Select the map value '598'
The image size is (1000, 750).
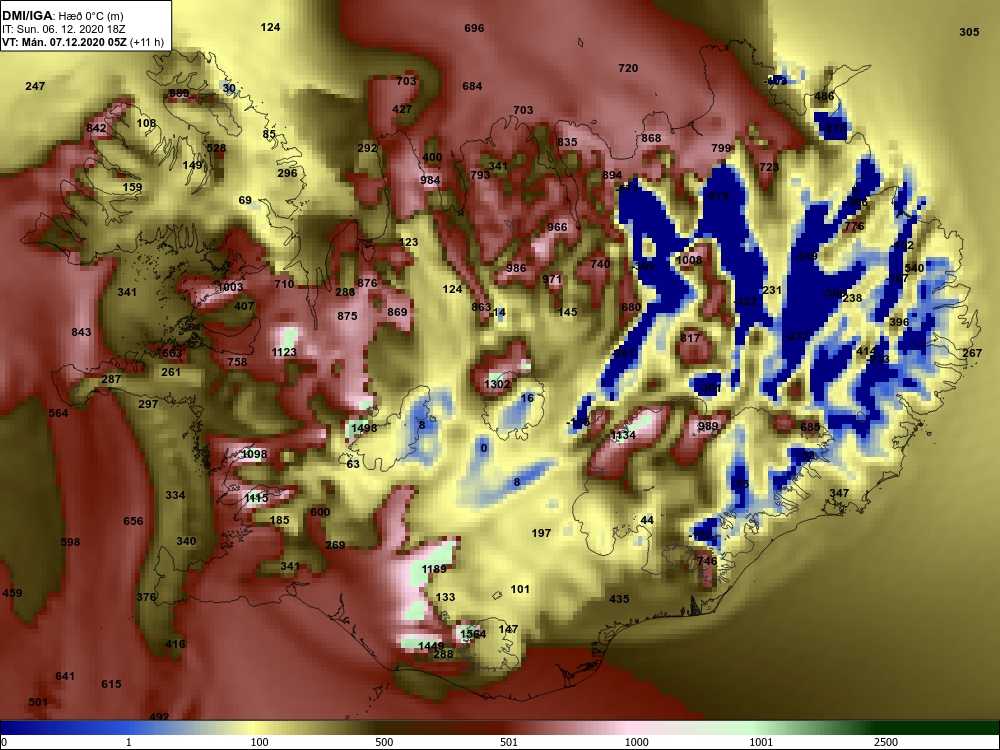tap(70, 542)
